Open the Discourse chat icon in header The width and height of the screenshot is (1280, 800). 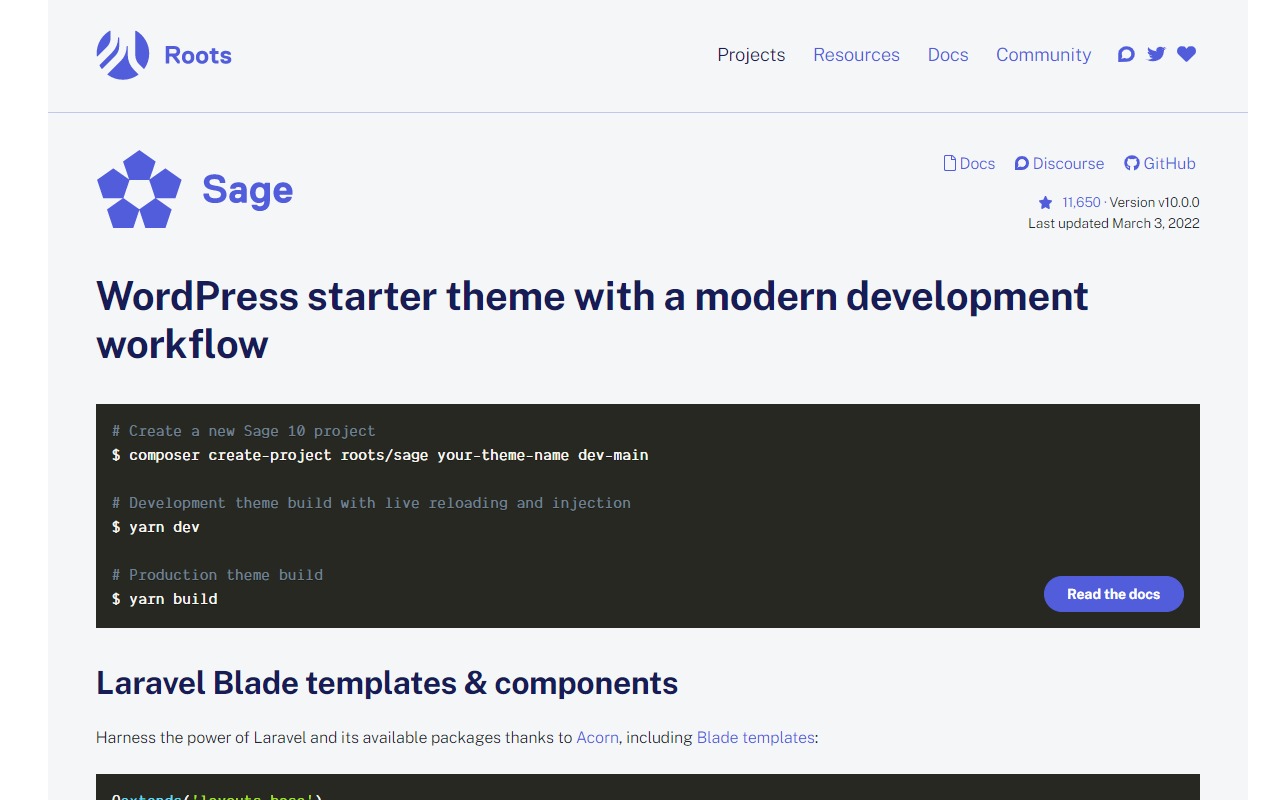(1126, 54)
